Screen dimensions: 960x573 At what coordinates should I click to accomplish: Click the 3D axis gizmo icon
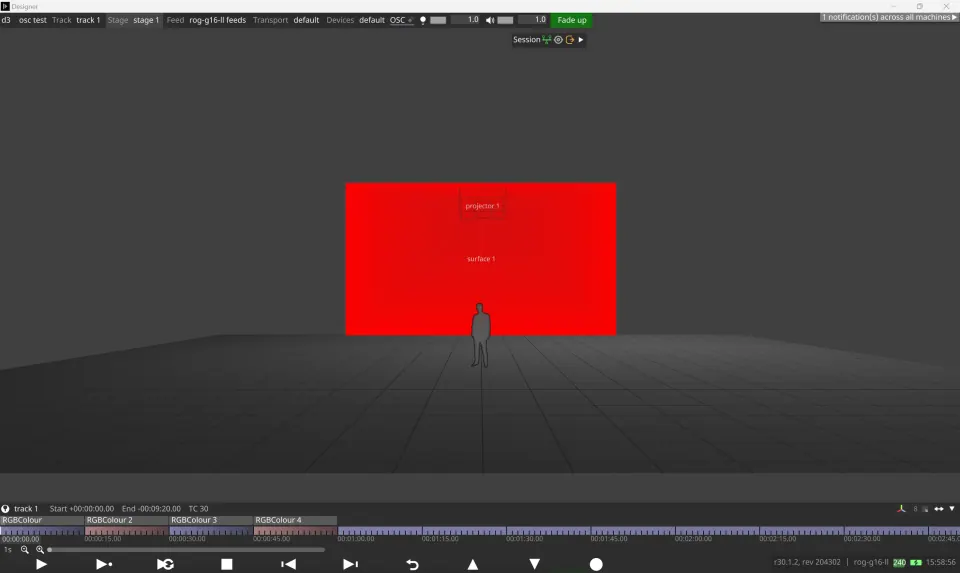901,509
